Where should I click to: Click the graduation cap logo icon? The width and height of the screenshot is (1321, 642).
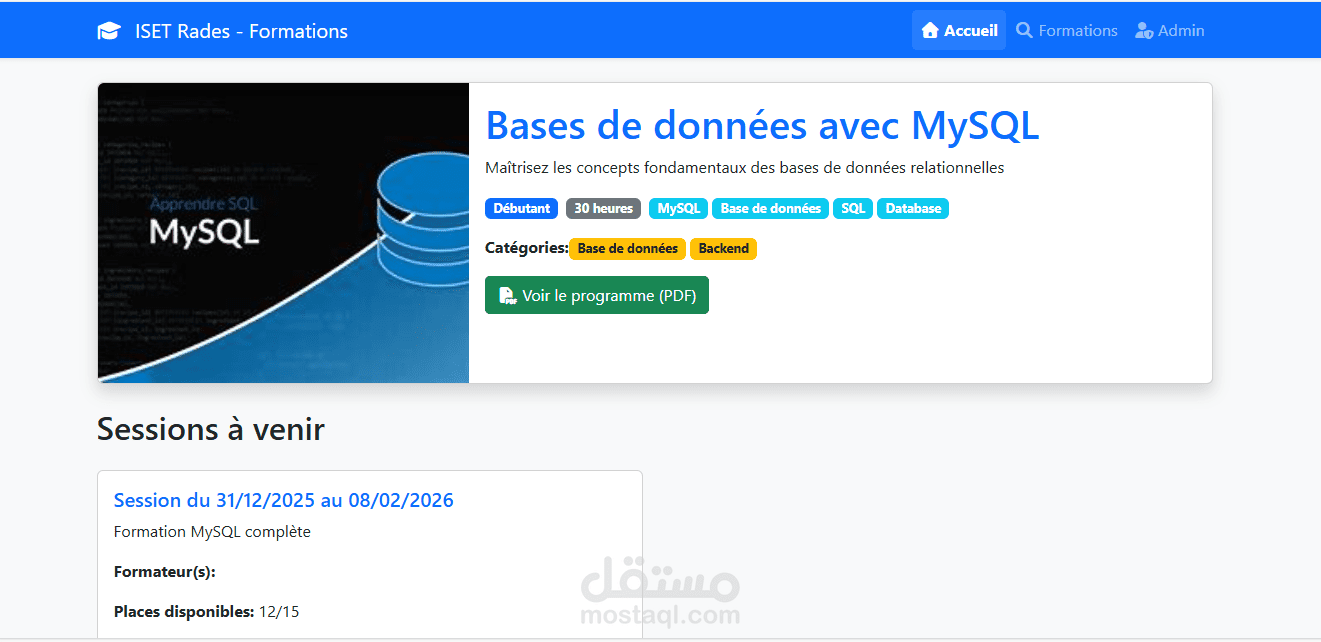[108, 30]
